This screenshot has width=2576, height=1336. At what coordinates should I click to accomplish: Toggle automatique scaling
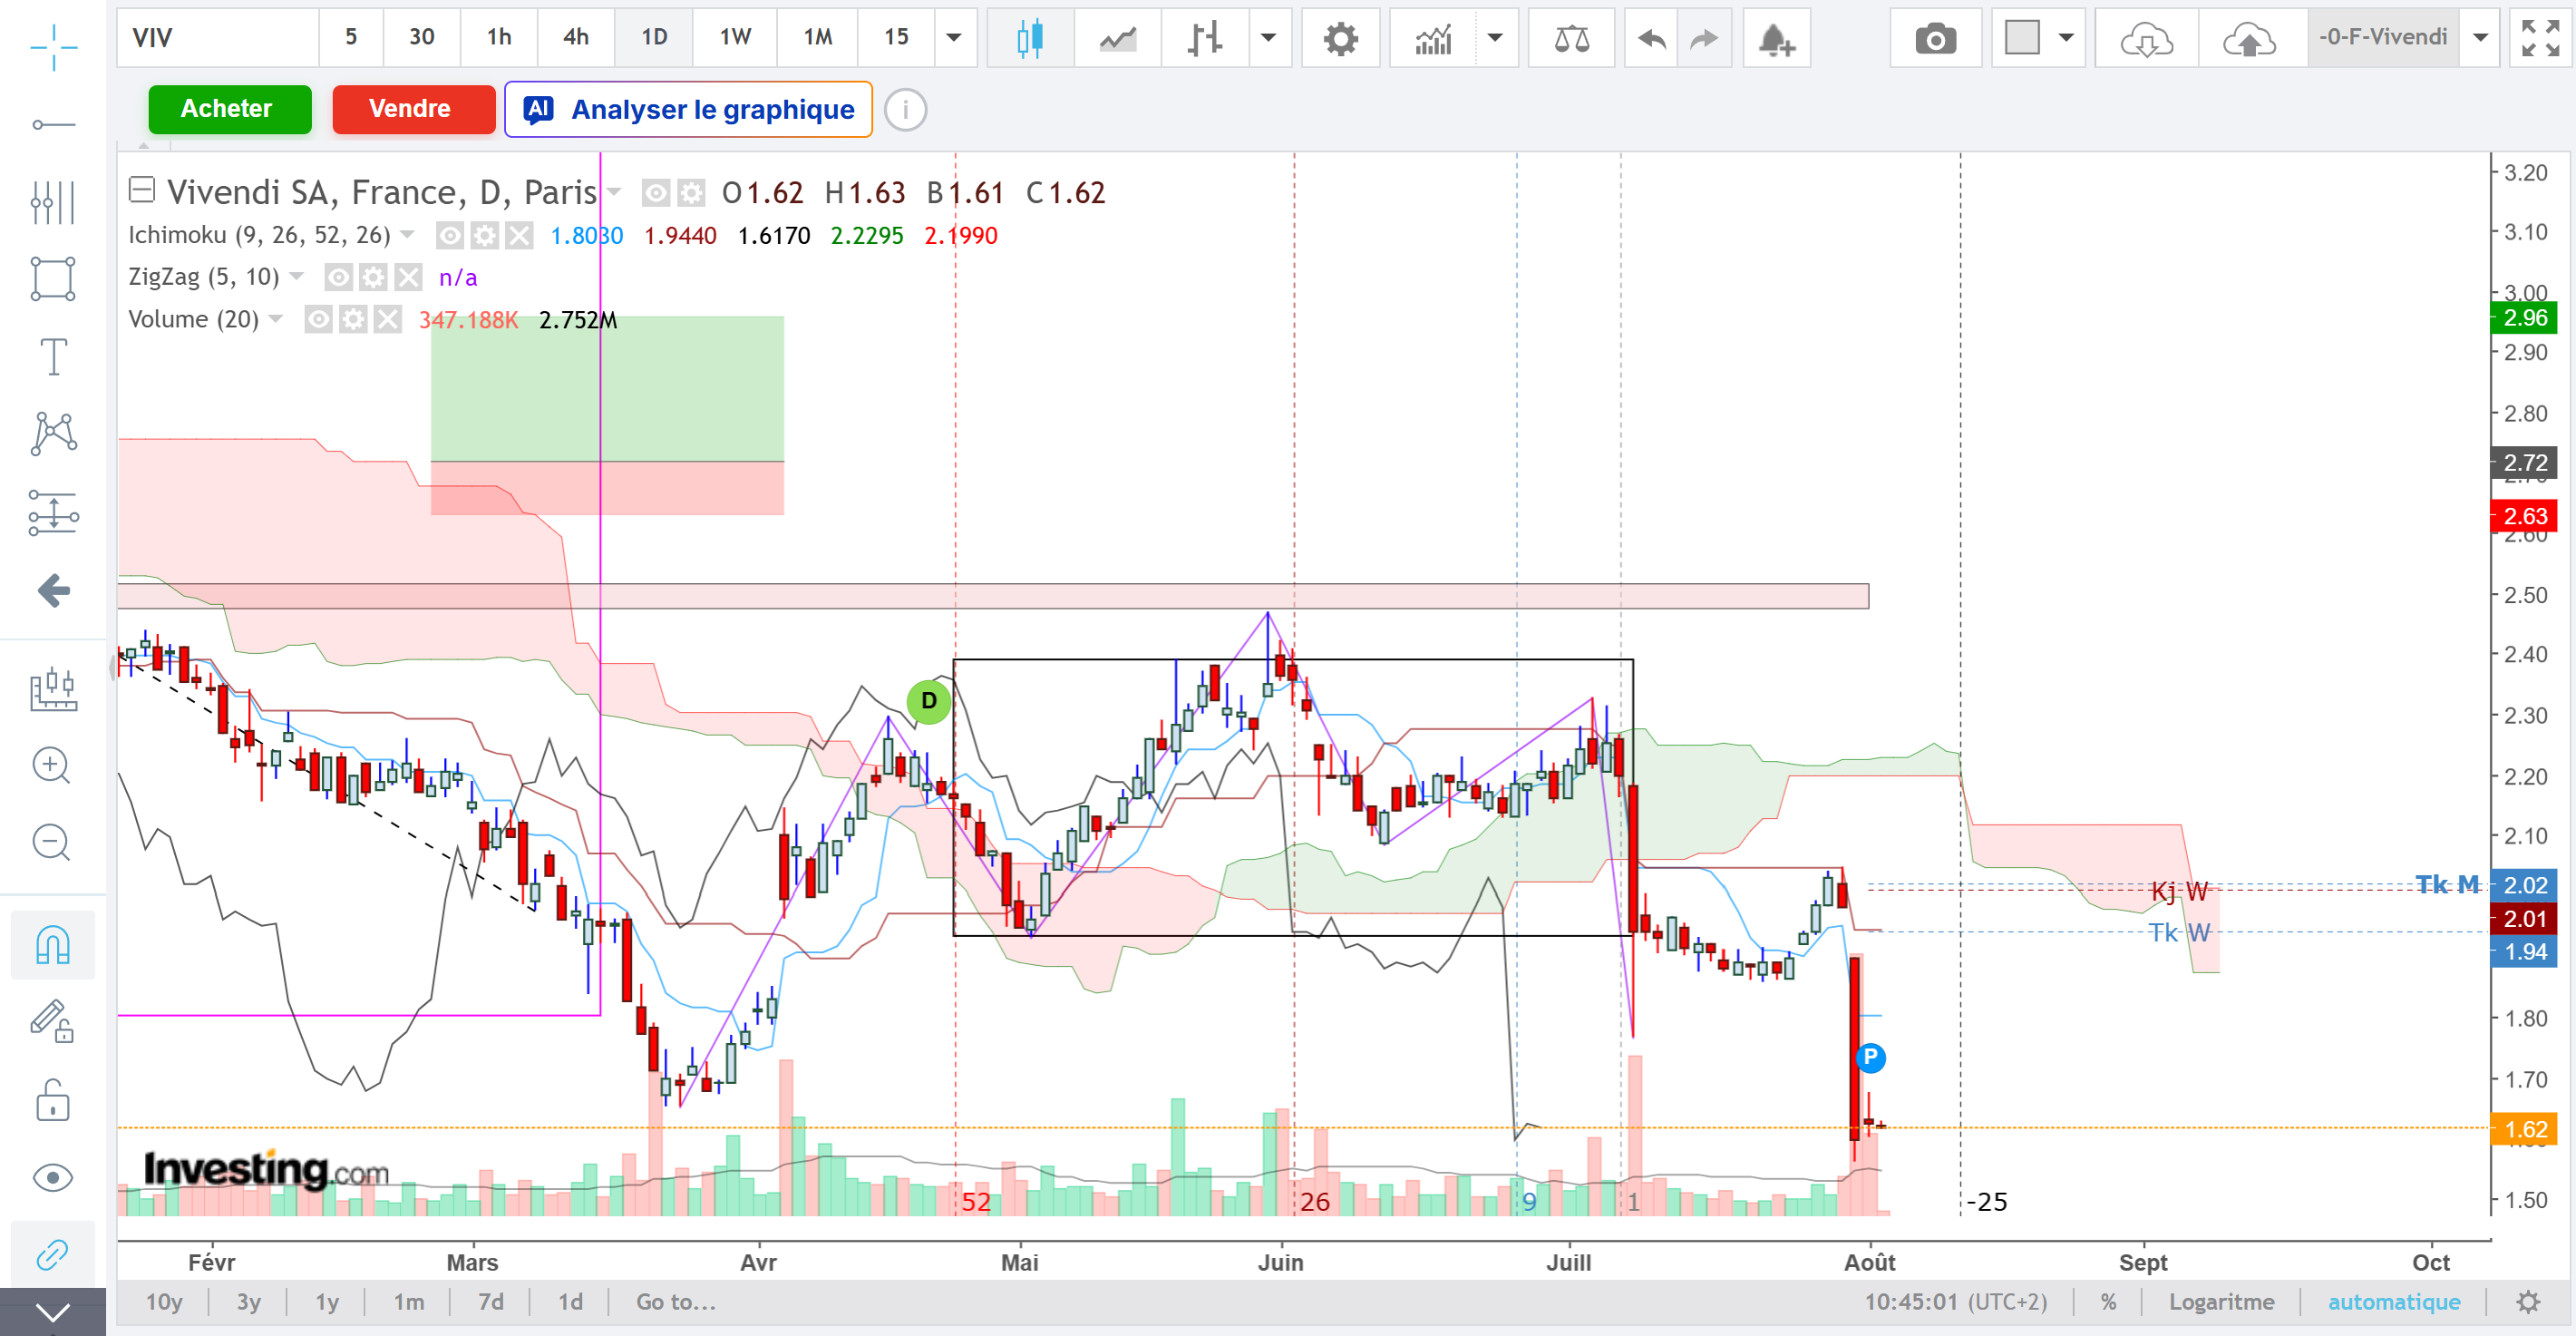[2394, 1302]
